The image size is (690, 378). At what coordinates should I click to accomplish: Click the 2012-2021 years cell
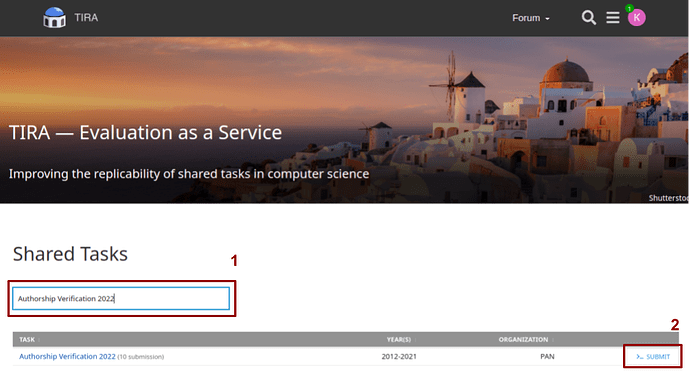point(399,356)
